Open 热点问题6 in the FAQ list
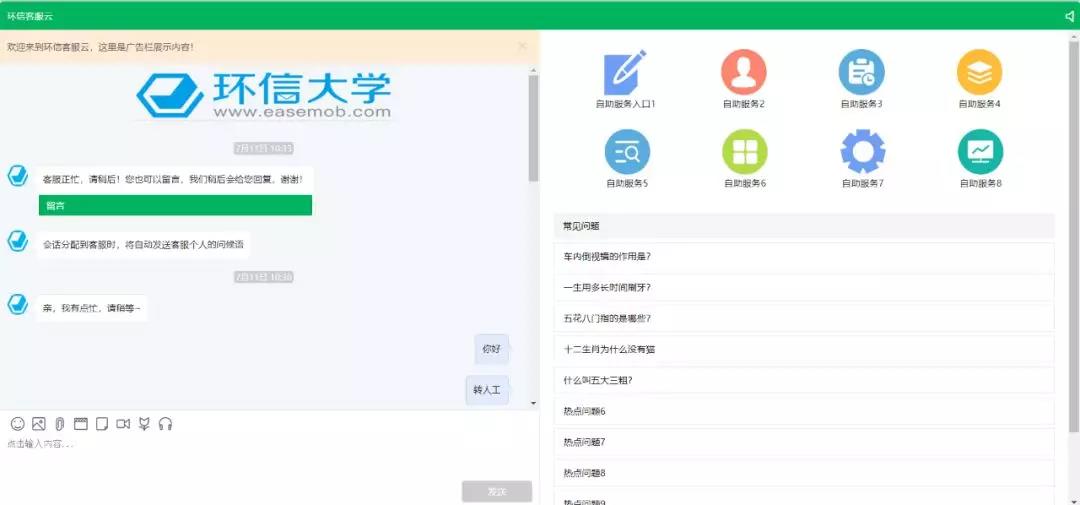 coord(804,411)
